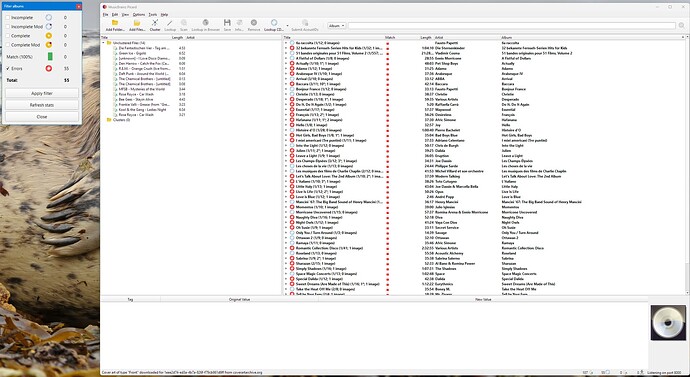The width and height of the screenshot is (690, 377).
Task: Click the Refresh stats button
Action: (x=42, y=105)
